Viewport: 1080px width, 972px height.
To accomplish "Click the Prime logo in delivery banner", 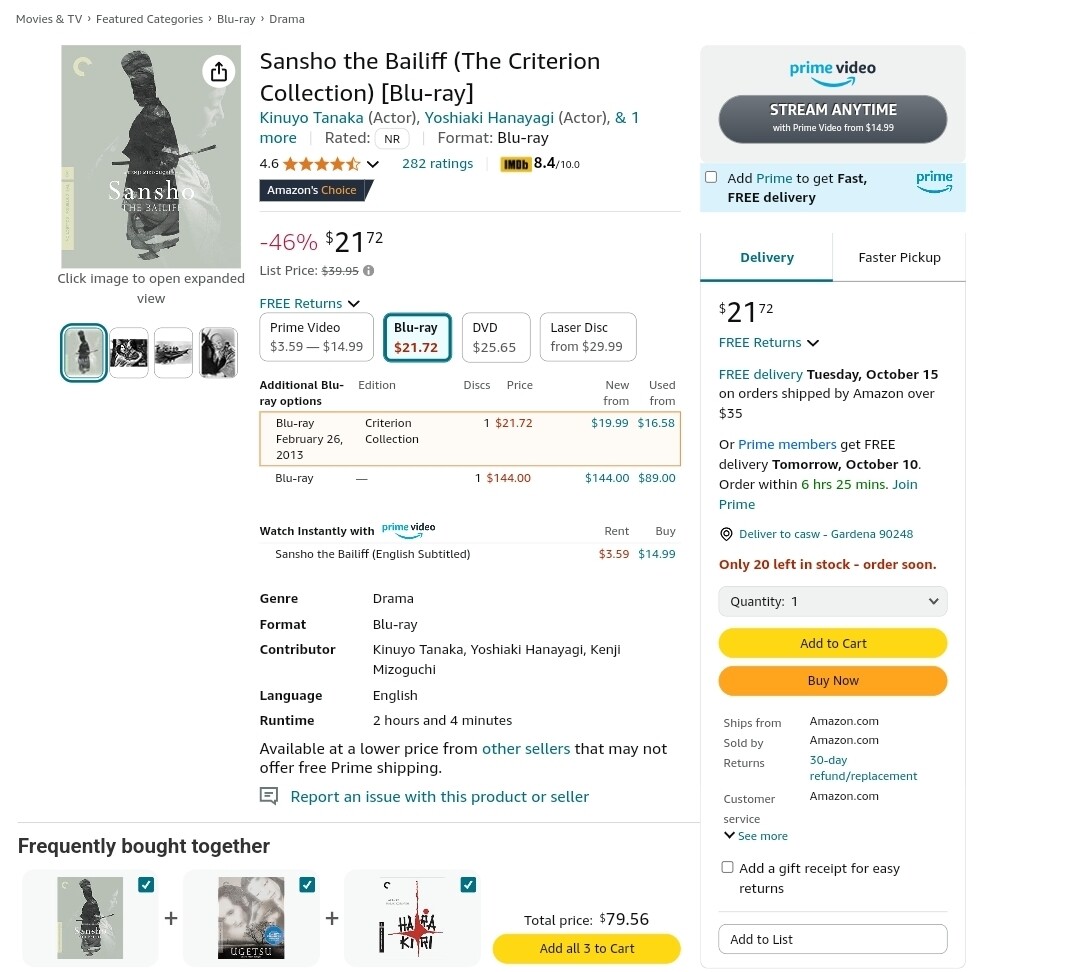I will point(934,181).
